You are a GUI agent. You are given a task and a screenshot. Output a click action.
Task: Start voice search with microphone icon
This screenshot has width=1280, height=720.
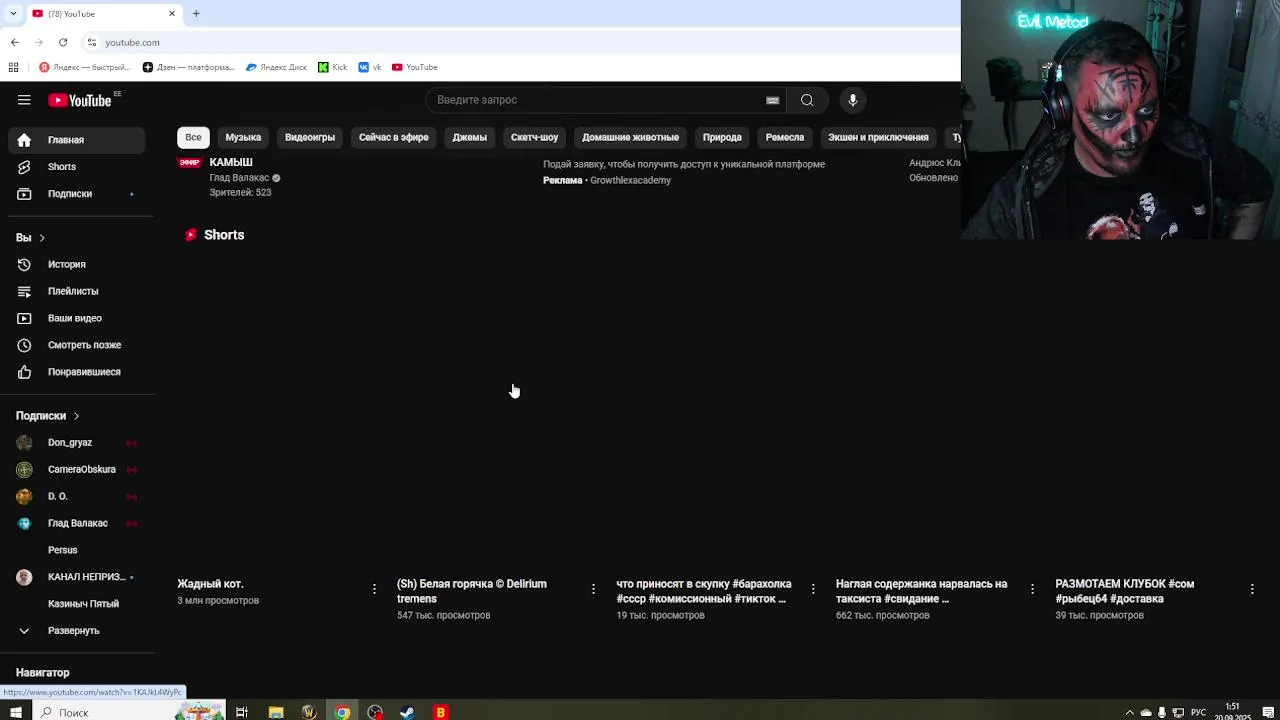(x=853, y=100)
